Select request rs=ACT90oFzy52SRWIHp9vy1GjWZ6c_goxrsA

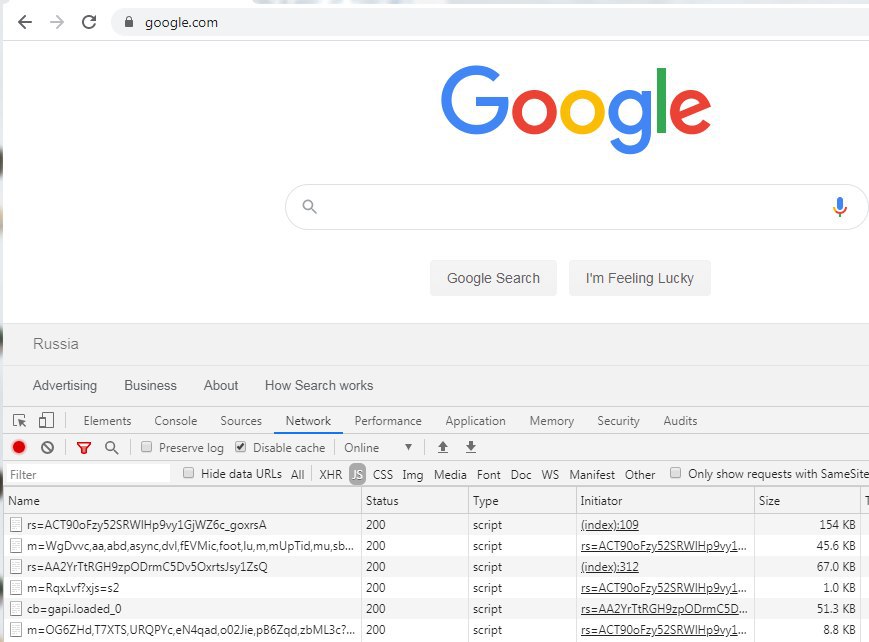coord(147,524)
